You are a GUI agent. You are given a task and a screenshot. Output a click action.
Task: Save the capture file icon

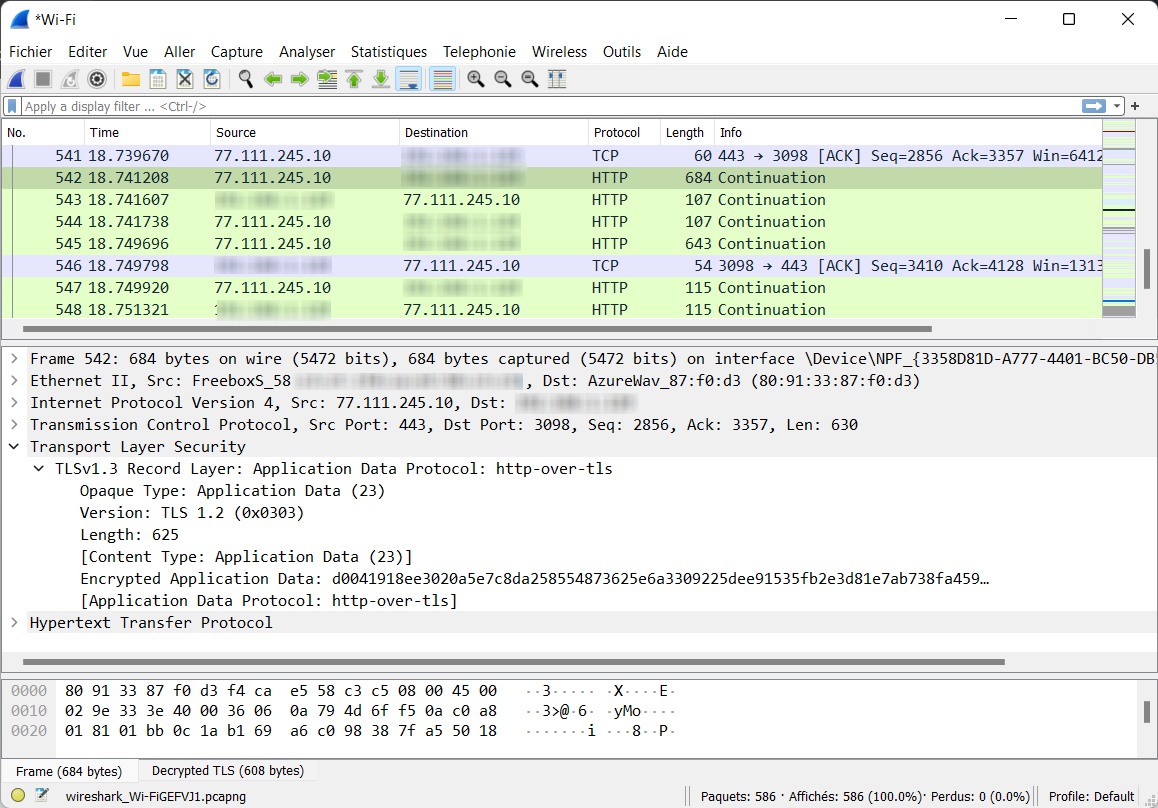point(157,79)
